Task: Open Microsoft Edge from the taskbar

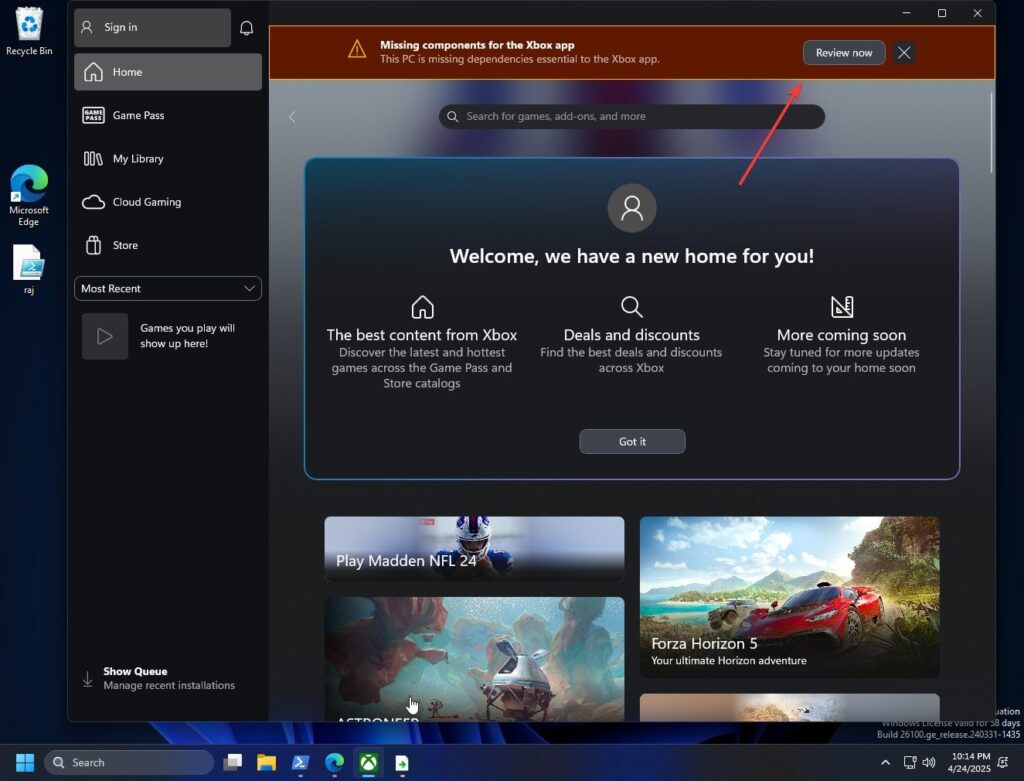Action: tap(334, 762)
